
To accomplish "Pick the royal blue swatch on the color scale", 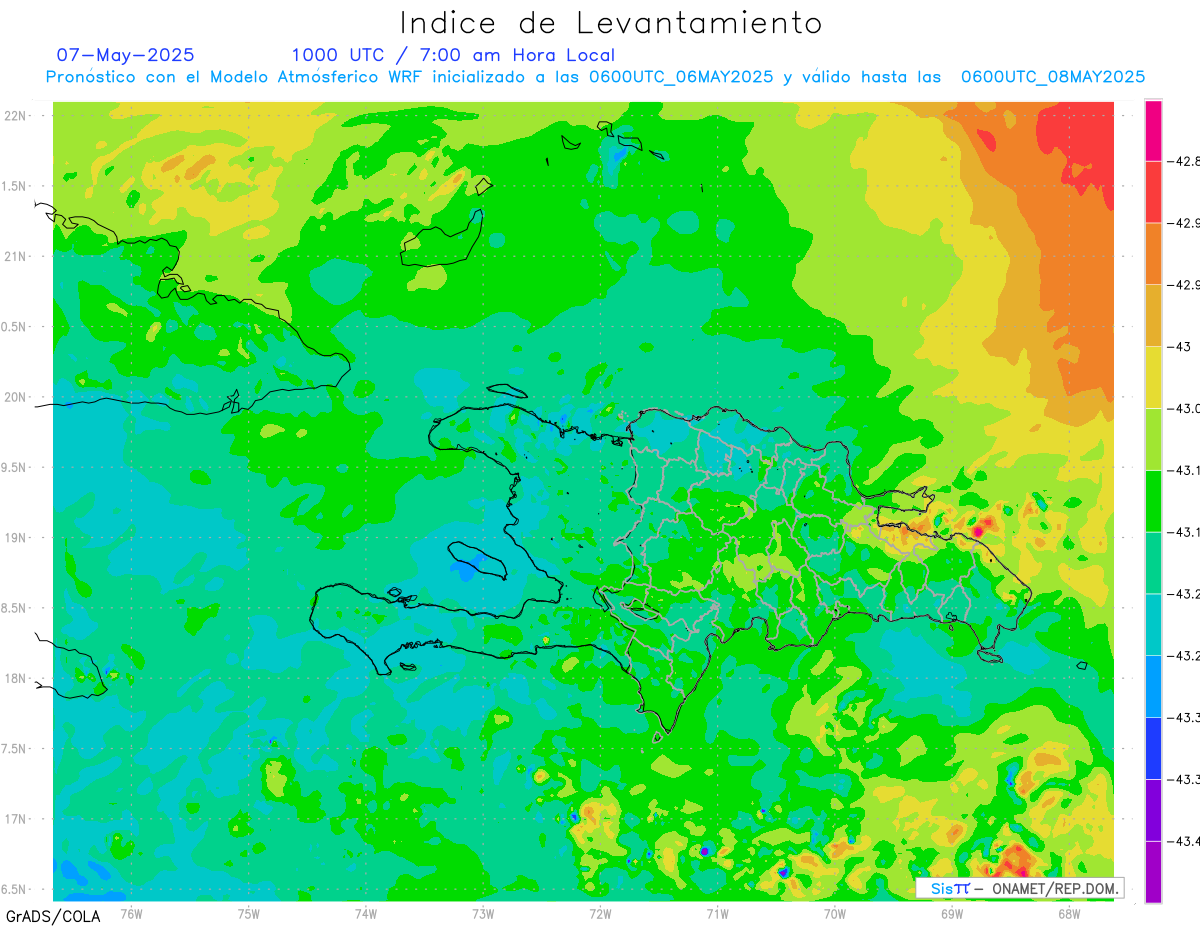I will coord(1153,750).
